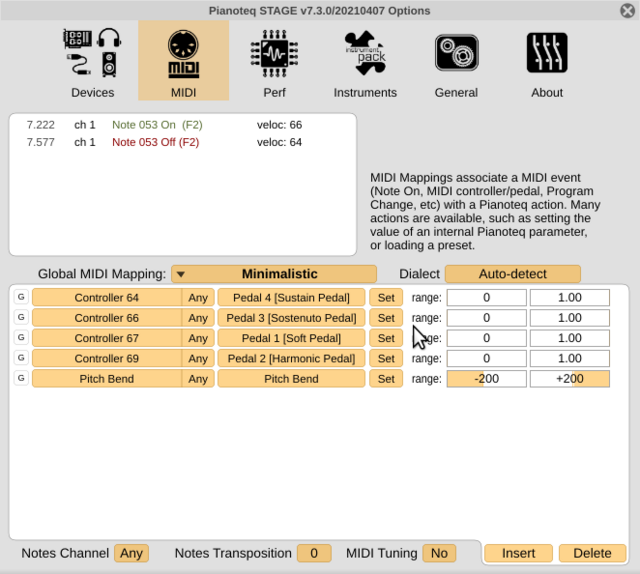Select the Note 053 On (F2) log entry

[157, 125]
